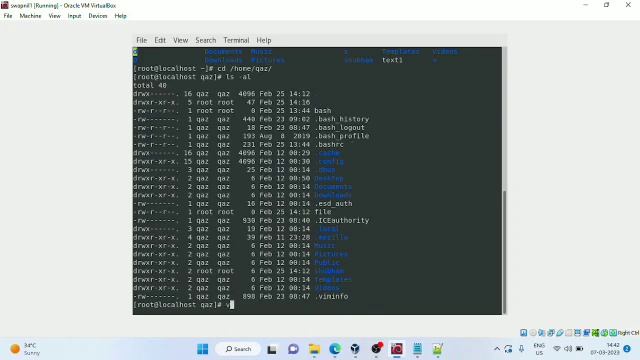Minimize the VirtualBox window
The height and width of the screenshot is (360, 640).
click(x=586, y=5)
